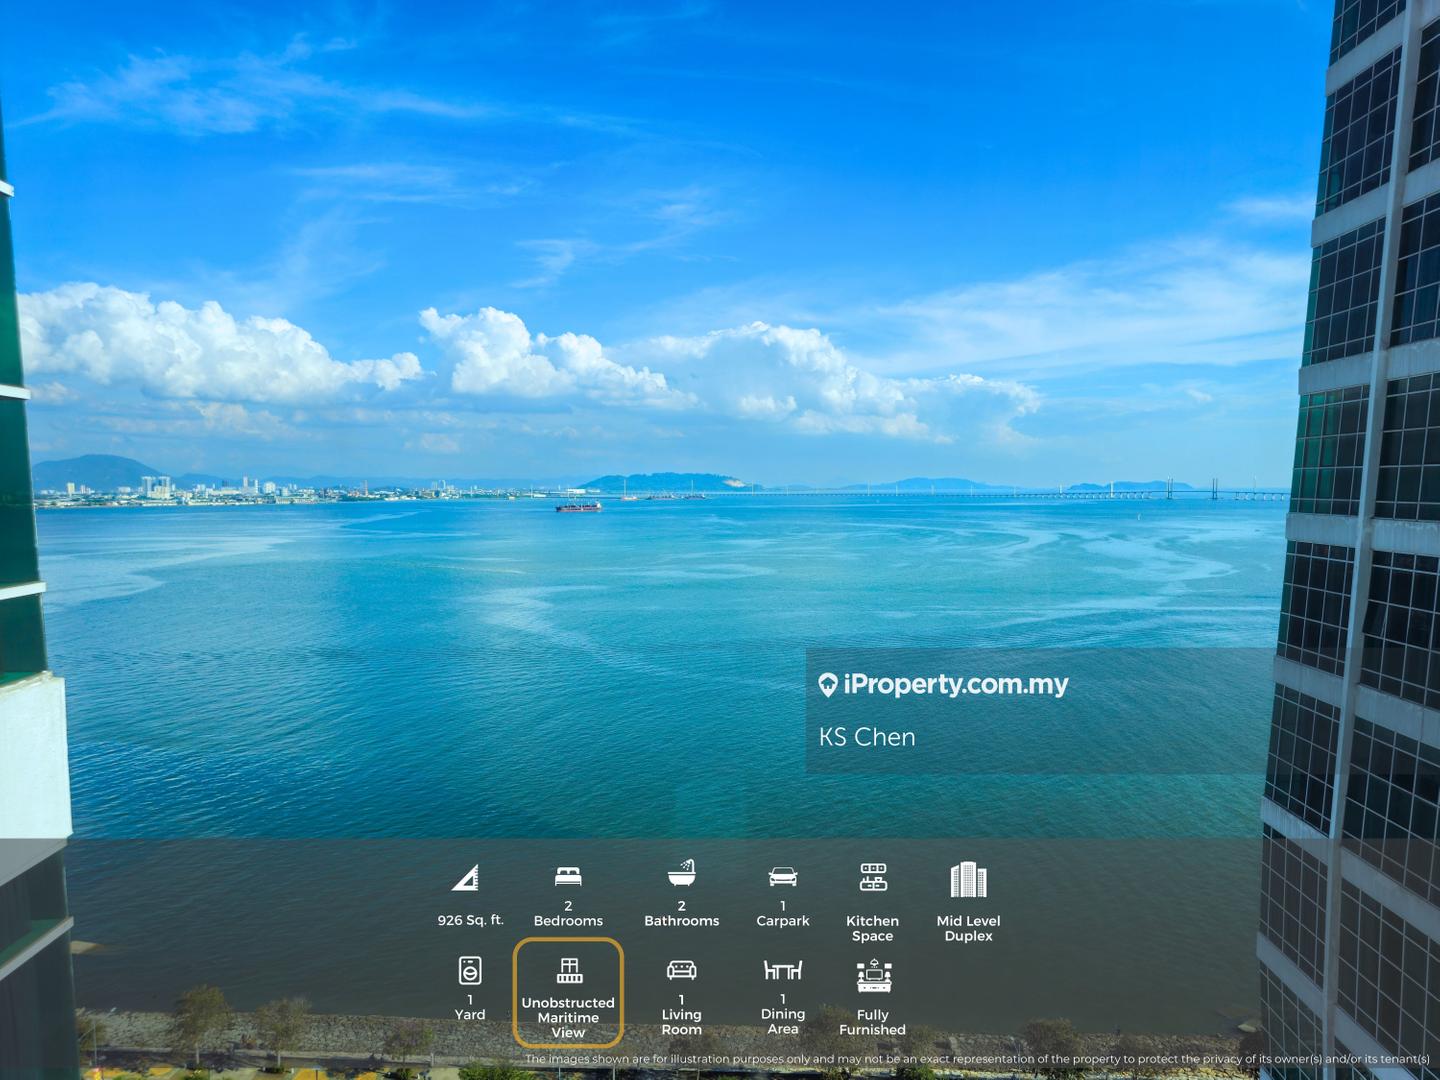The height and width of the screenshot is (1080, 1440).
Task: Click the washing machine Yard icon
Action: pyautogui.click(x=470, y=970)
